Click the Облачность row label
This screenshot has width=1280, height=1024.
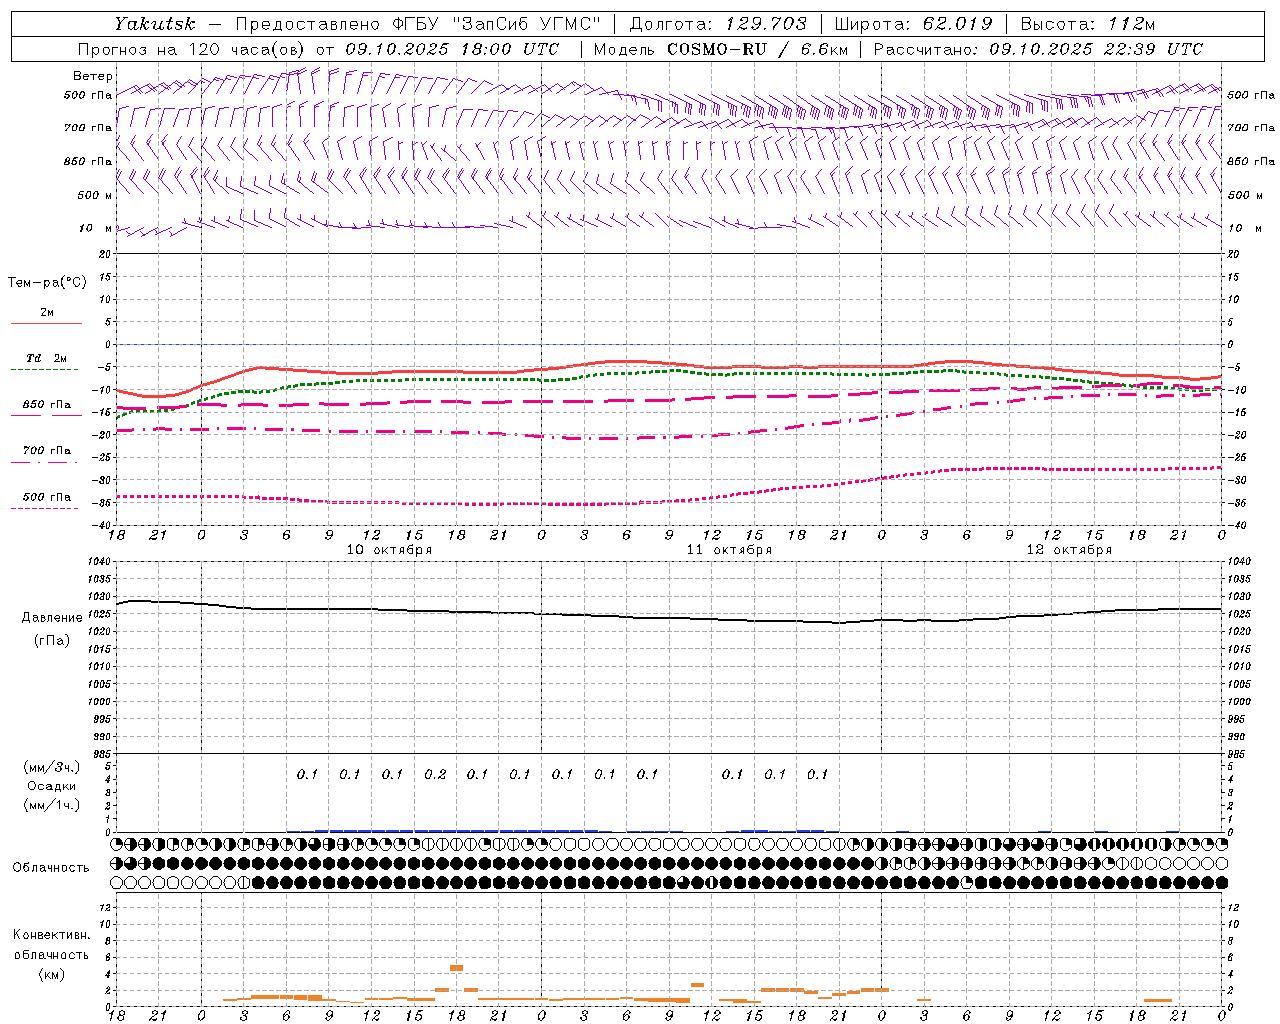(x=51, y=867)
